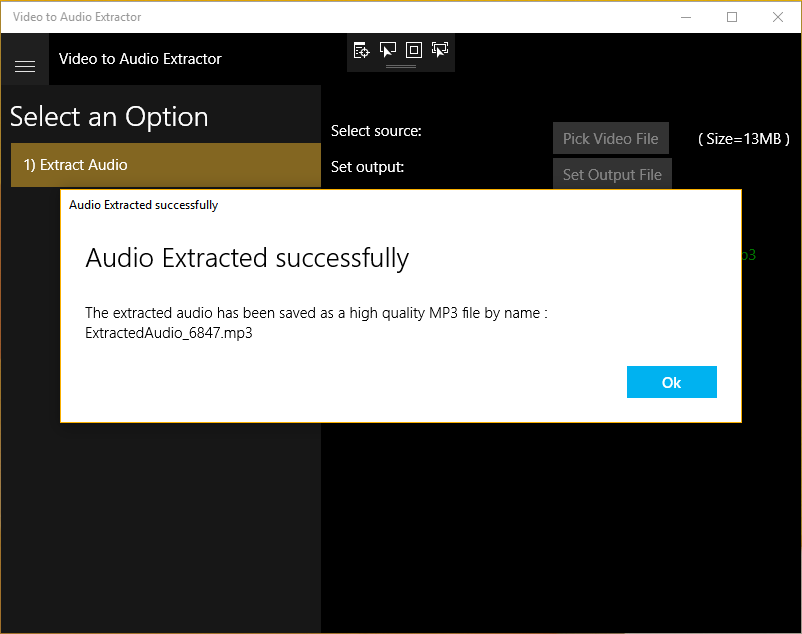Click the Set Output File button
Viewport: 802px width, 634px height.
(x=612, y=174)
